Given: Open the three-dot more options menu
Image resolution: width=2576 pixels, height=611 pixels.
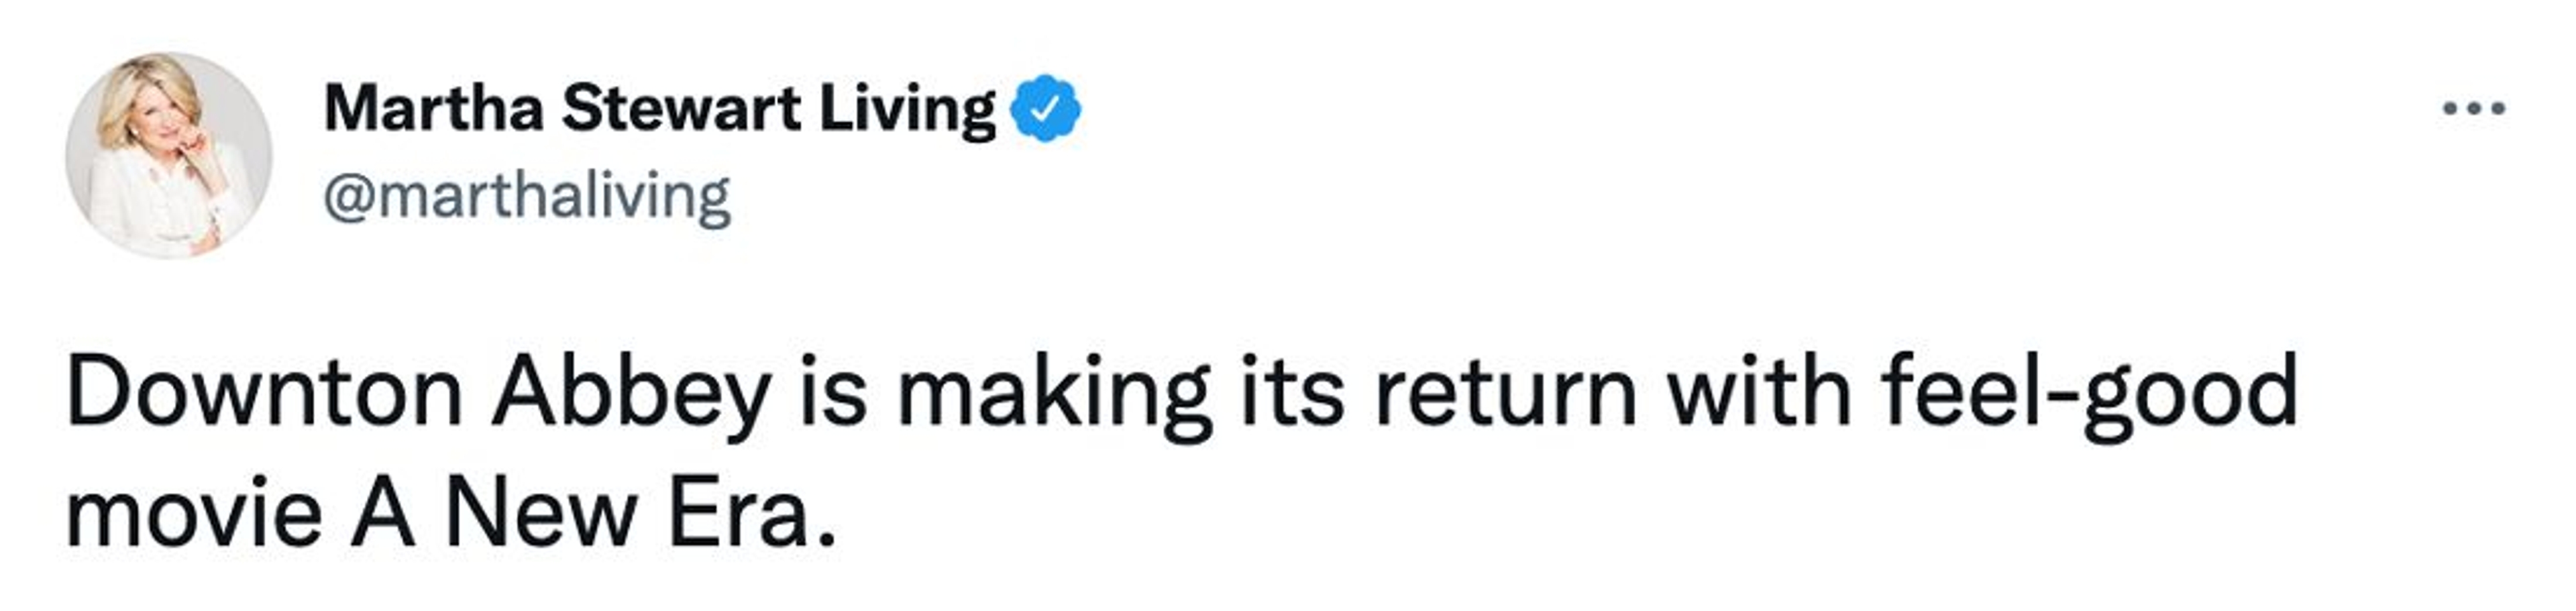Looking at the screenshot, I should point(2473,108).
